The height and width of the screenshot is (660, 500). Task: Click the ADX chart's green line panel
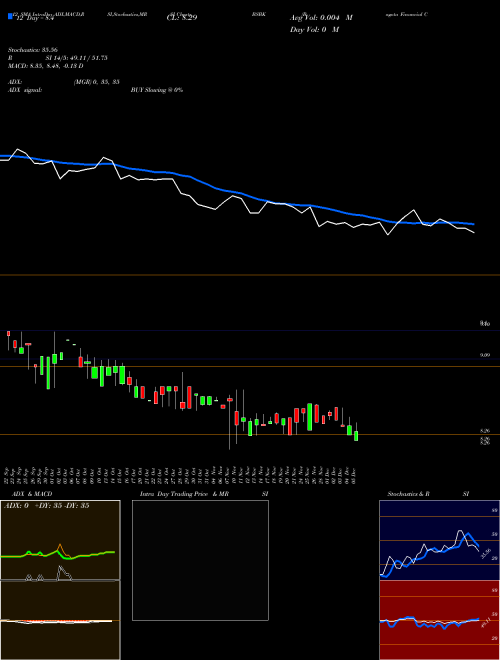60,540
